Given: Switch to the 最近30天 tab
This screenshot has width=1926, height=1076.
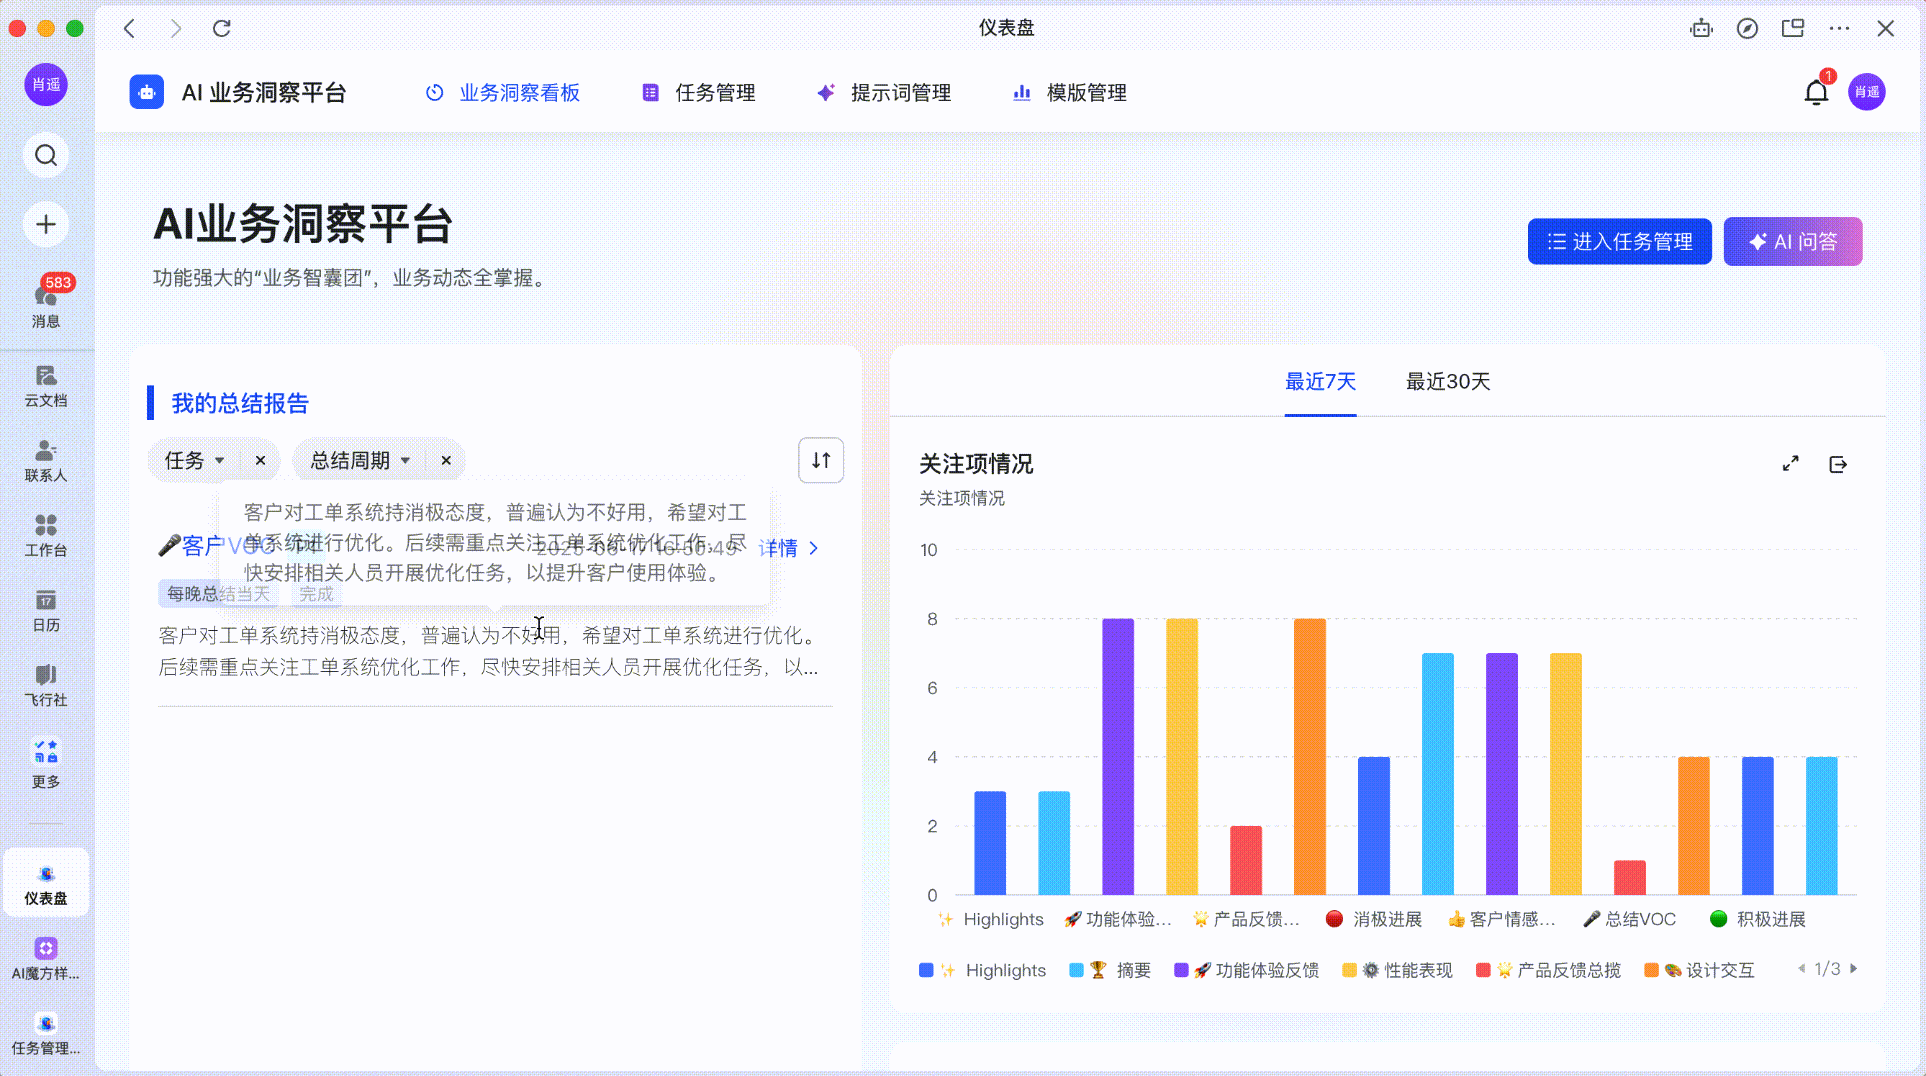Looking at the screenshot, I should coord(1447,382).
